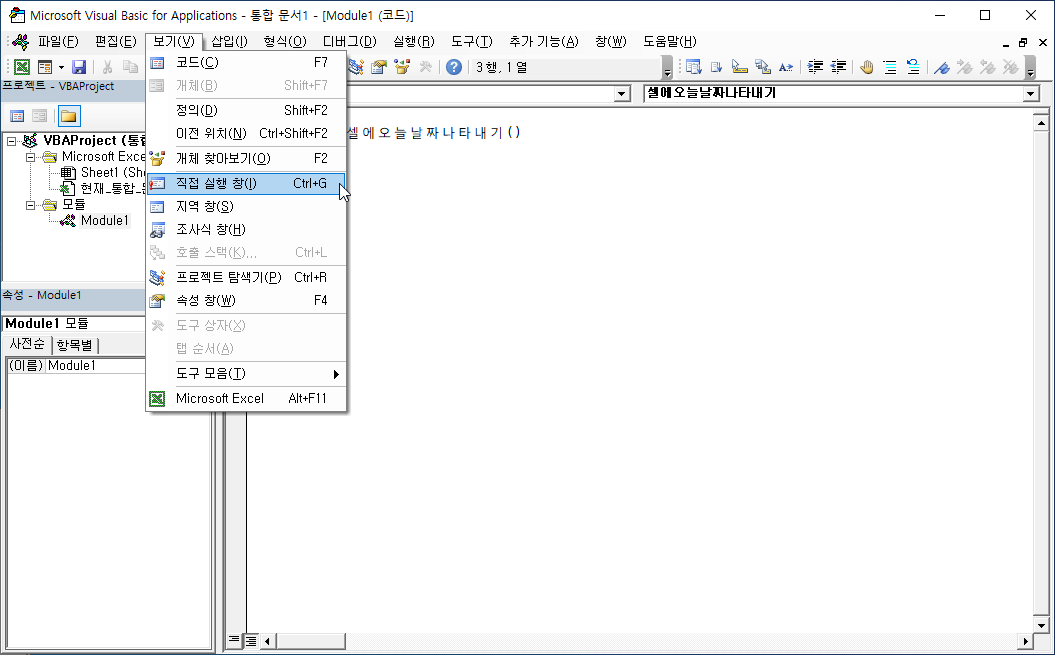The height and width of the screenshot is (655, 1055).
Task: Click the View Code icon in project panel
Action: click(17, 116)
